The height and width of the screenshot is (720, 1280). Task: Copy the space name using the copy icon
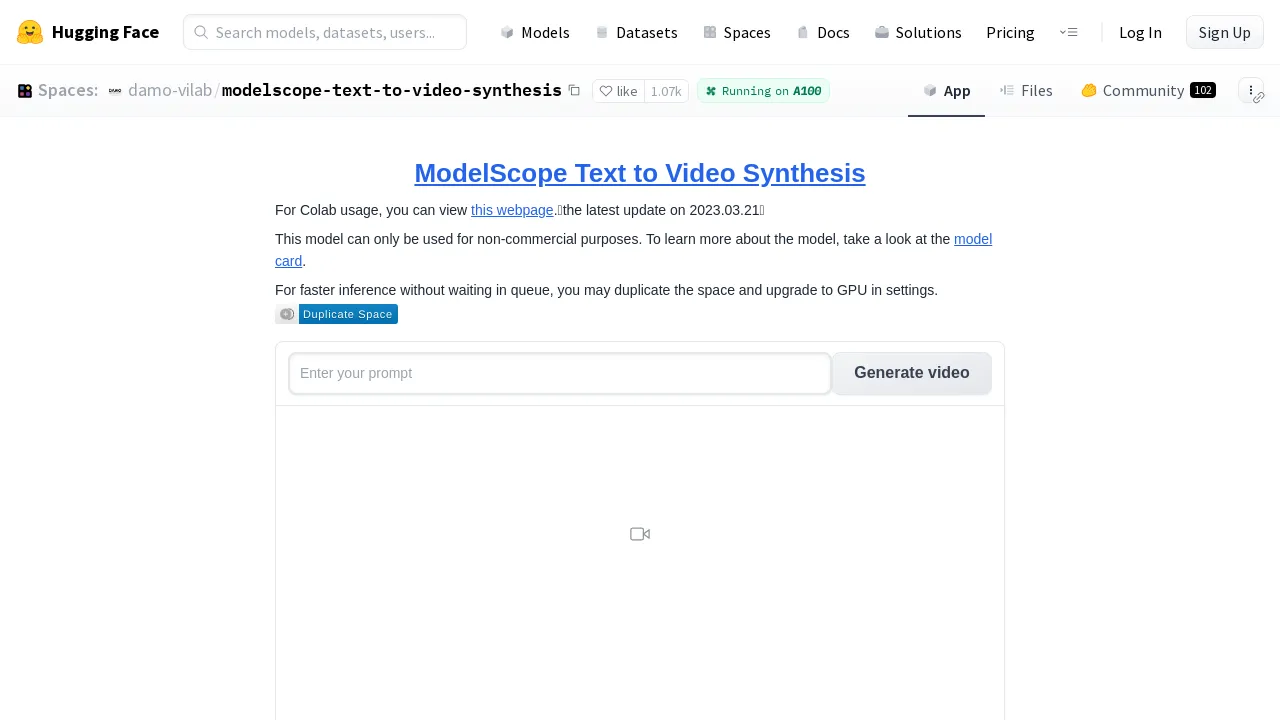tap(574, 90)
